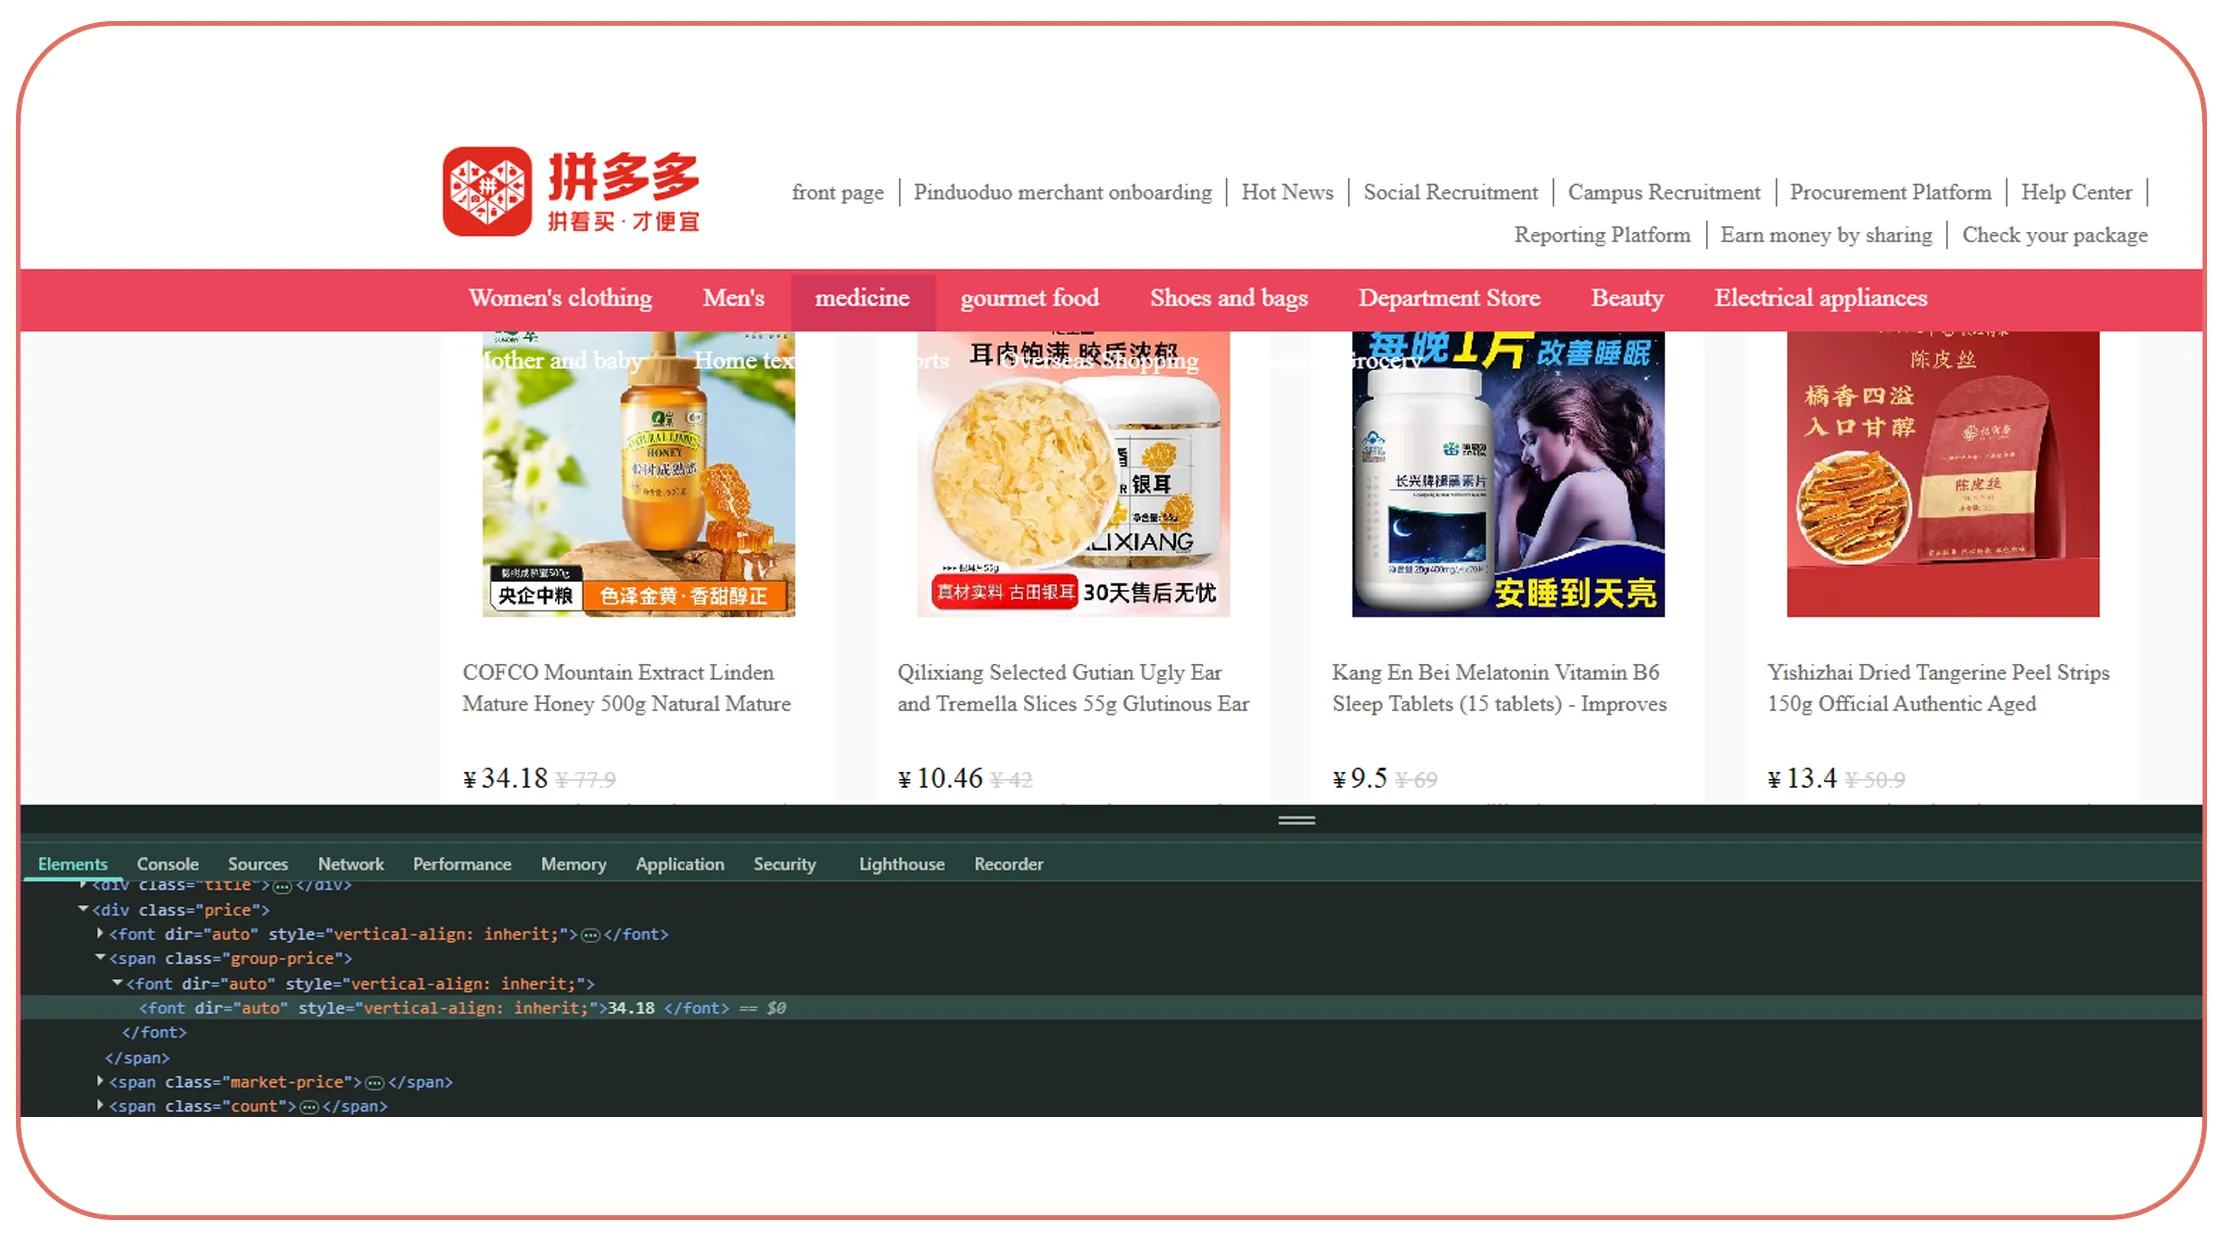The width and height of the screenshot is (2223, 1240).
Task: Visit the Procurement Platform link
Action: click(1890, 192)
